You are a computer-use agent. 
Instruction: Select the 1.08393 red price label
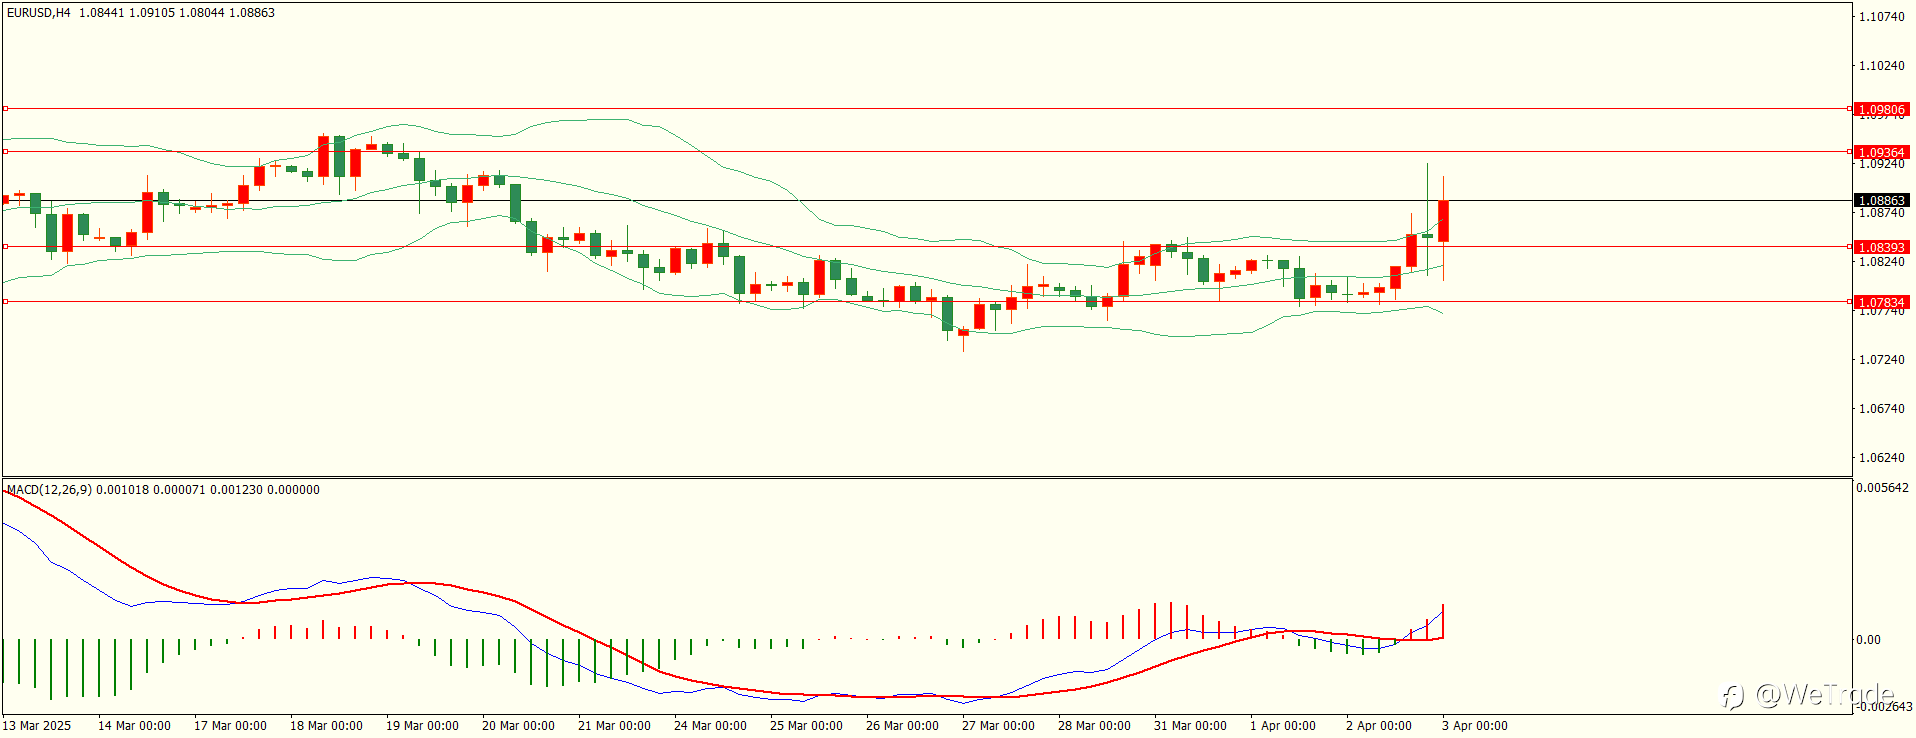[1881, 247]
